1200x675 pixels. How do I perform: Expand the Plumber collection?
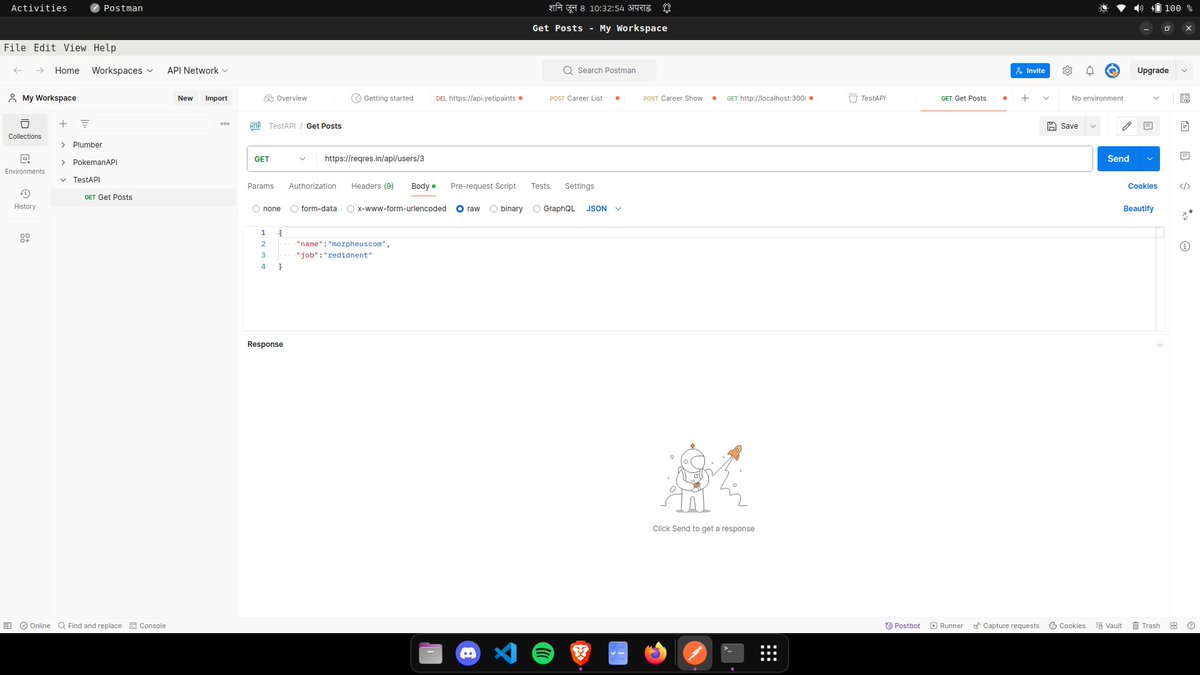[63, 145]
